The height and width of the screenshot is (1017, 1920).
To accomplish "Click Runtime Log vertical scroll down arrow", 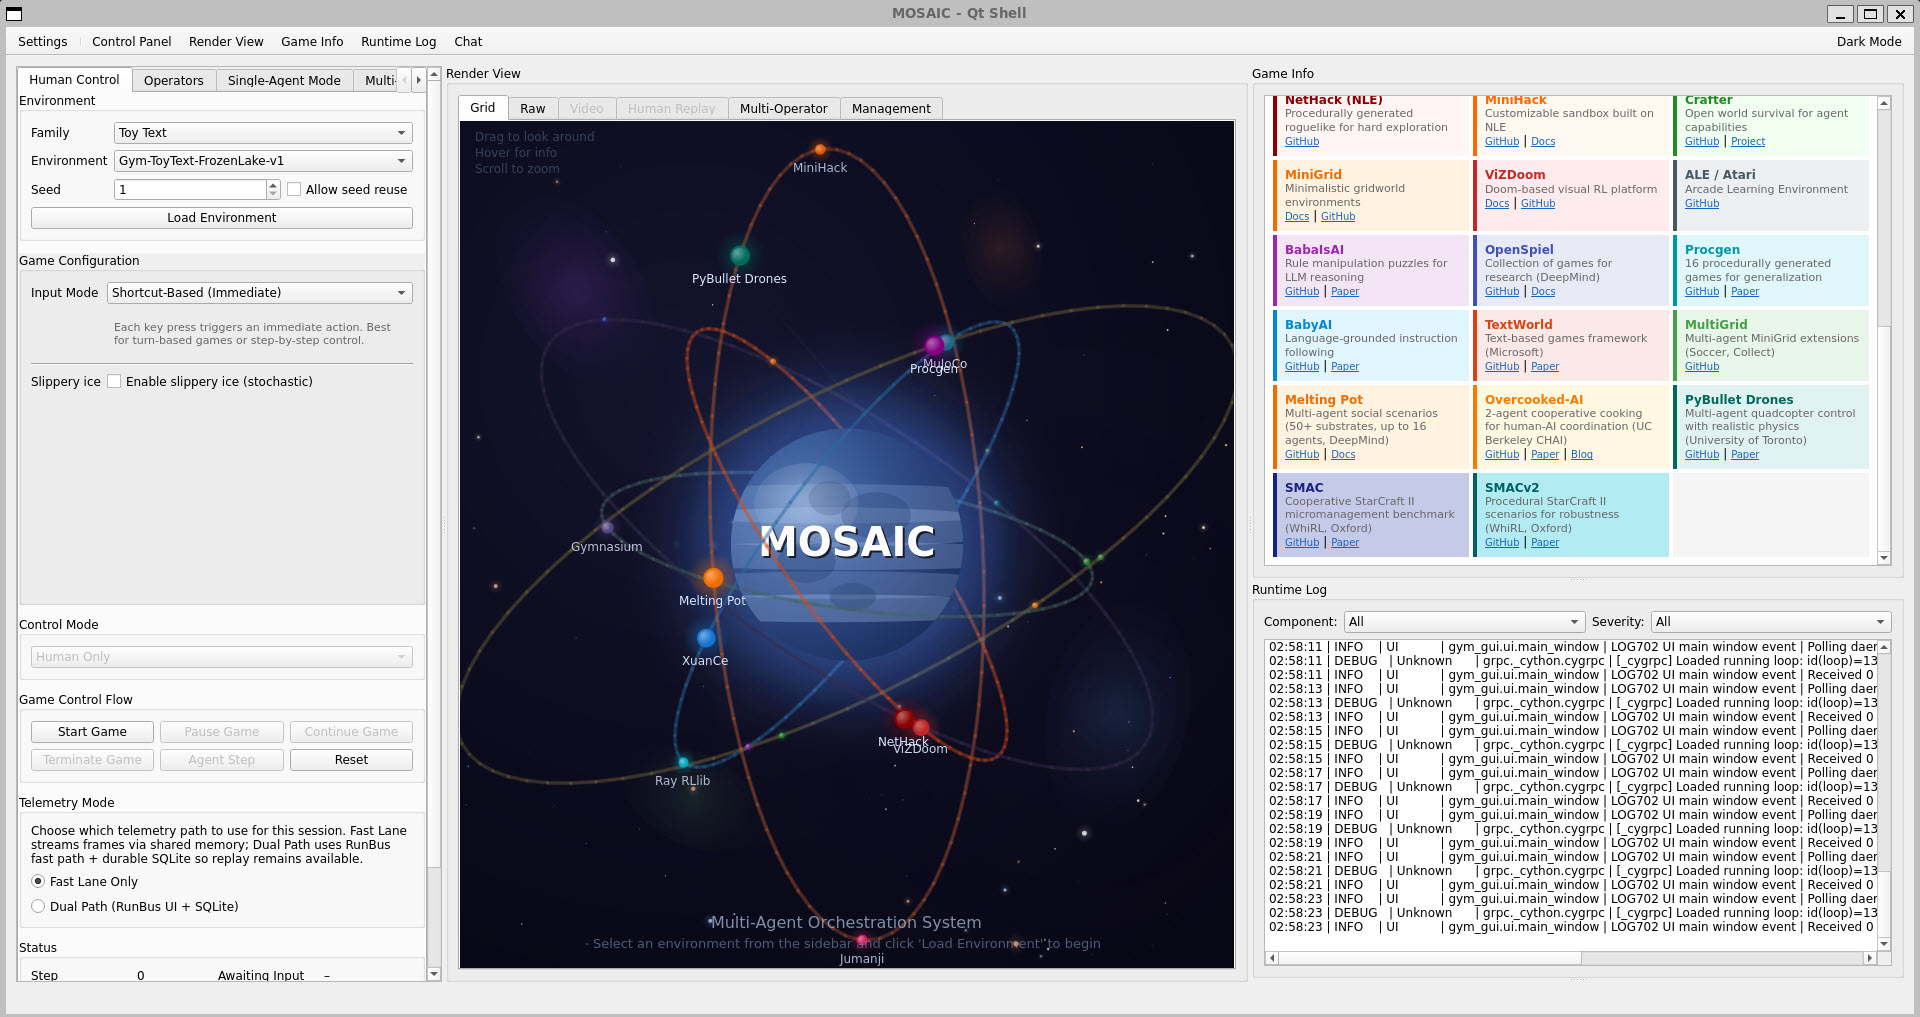I will pos(1884,944).
